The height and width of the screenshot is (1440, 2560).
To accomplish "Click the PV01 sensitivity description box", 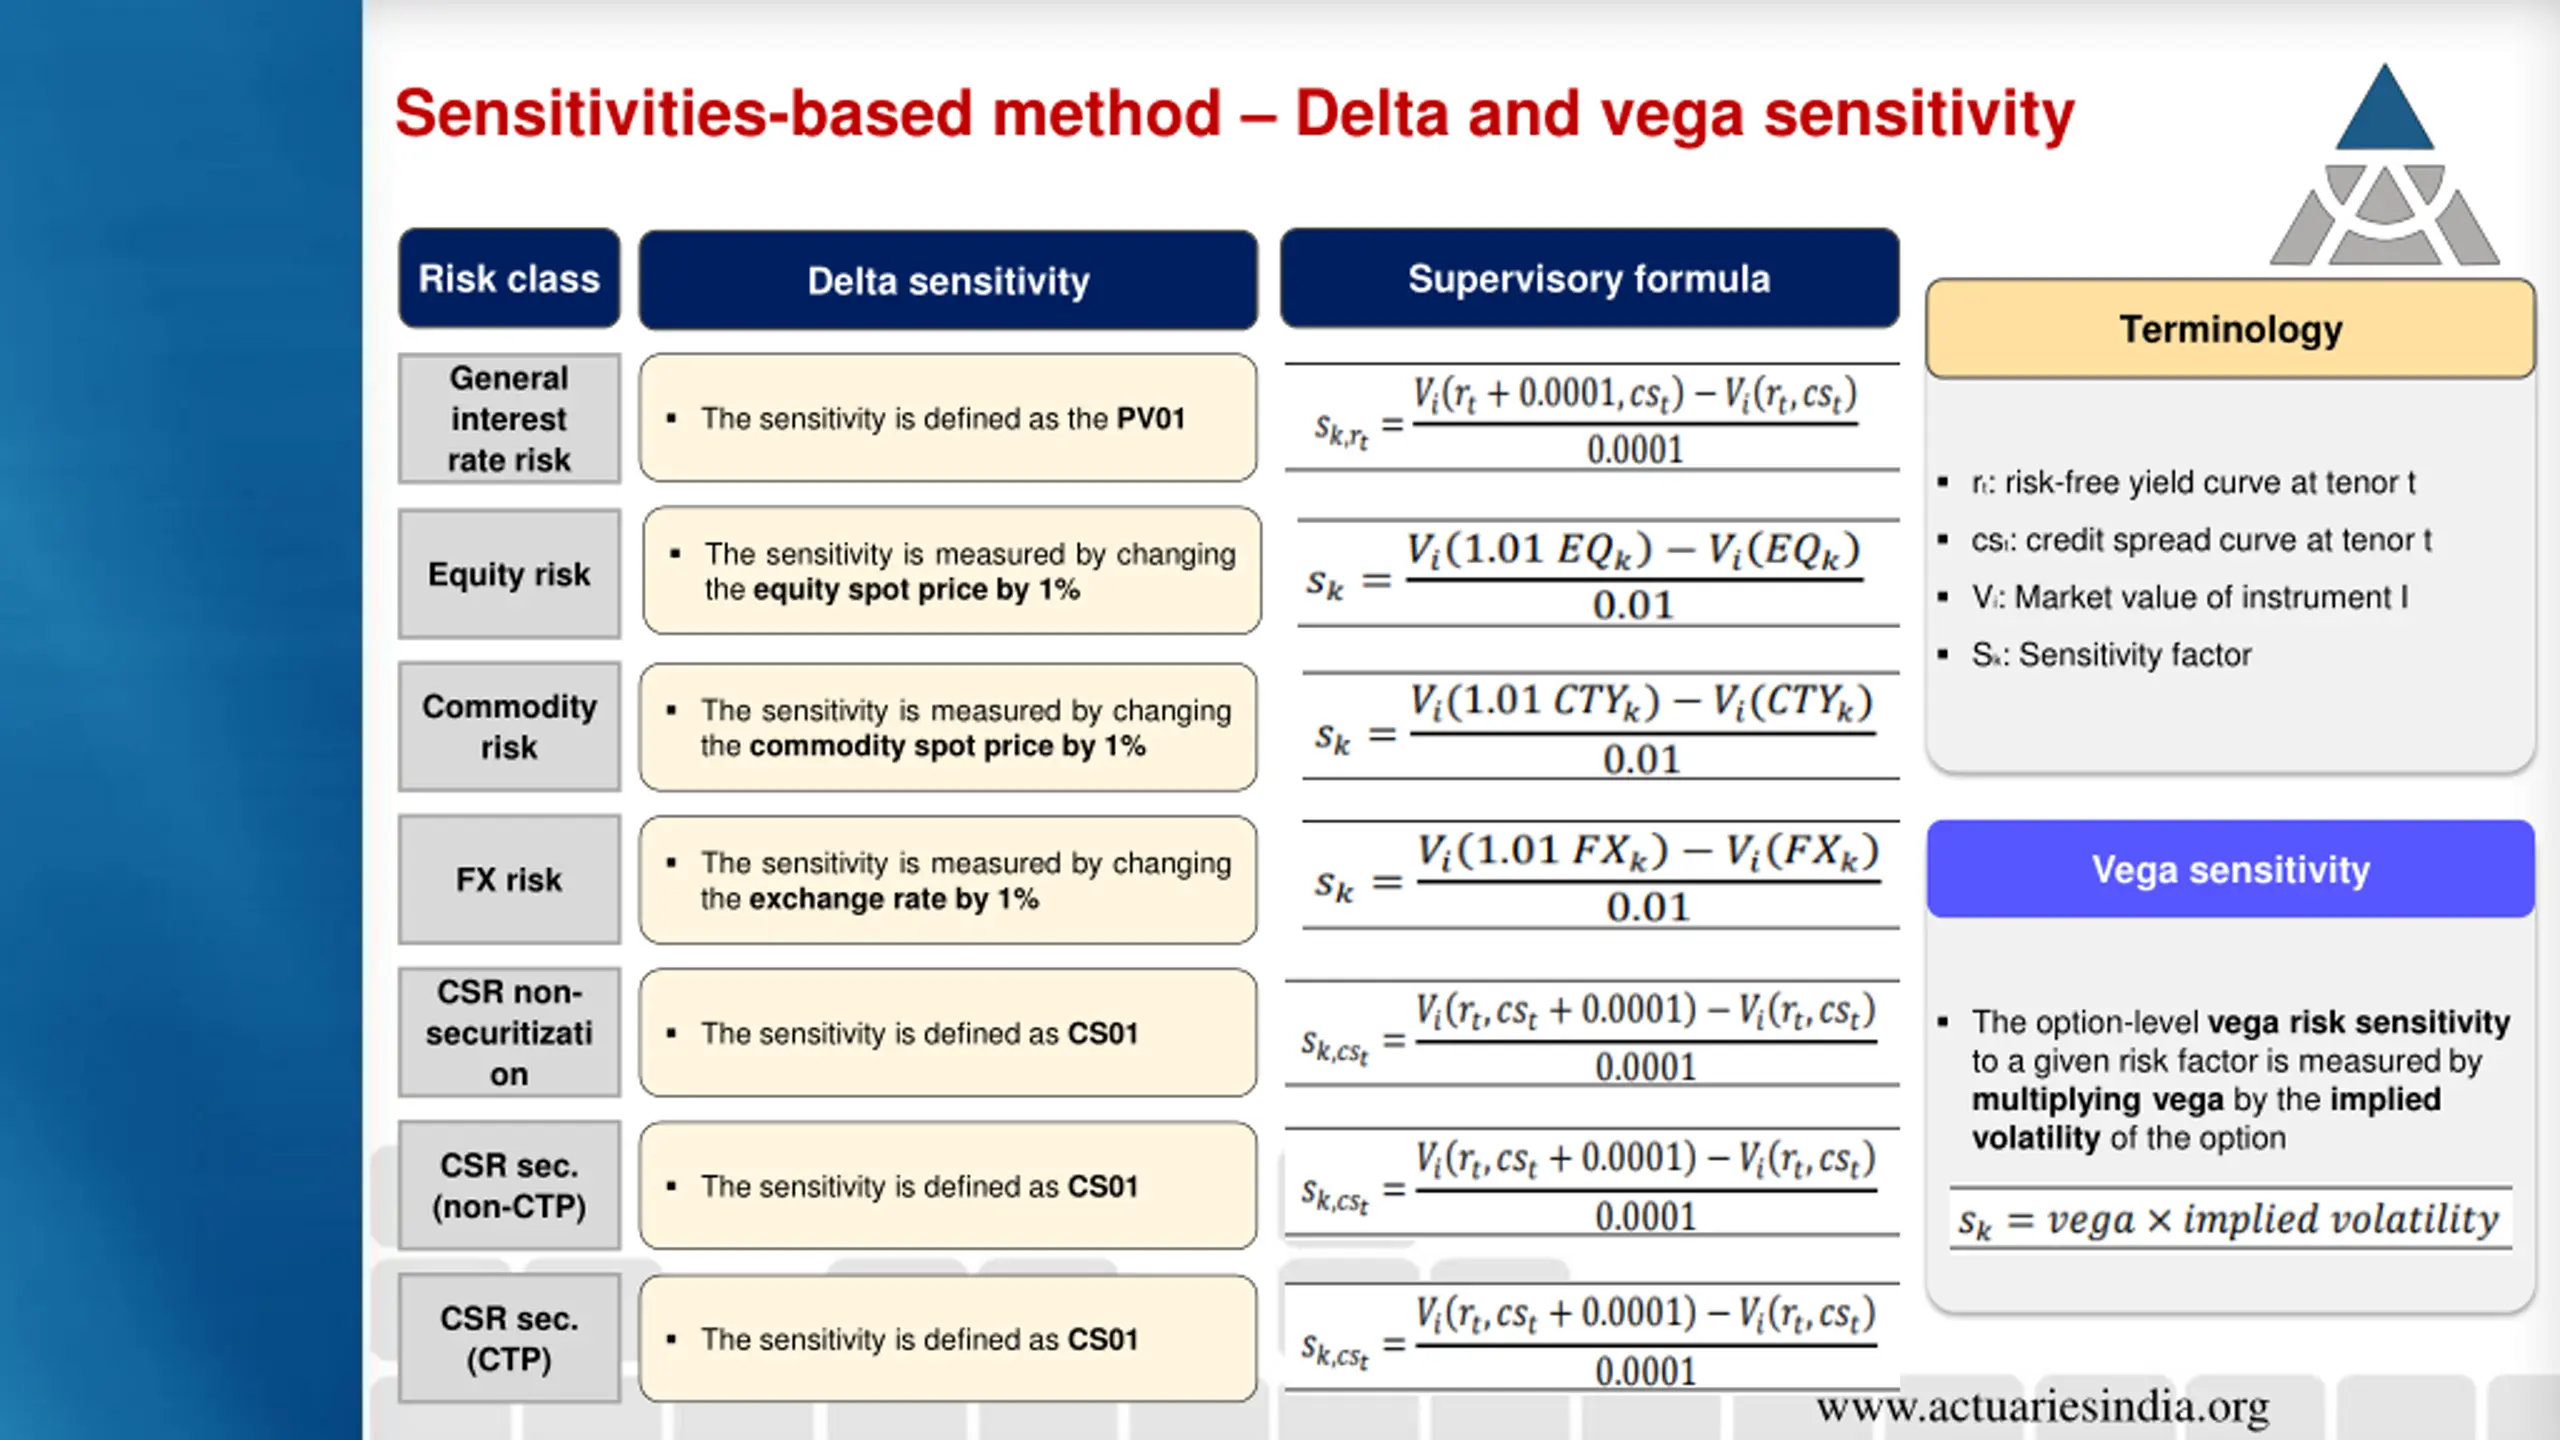I will [948, 418].
